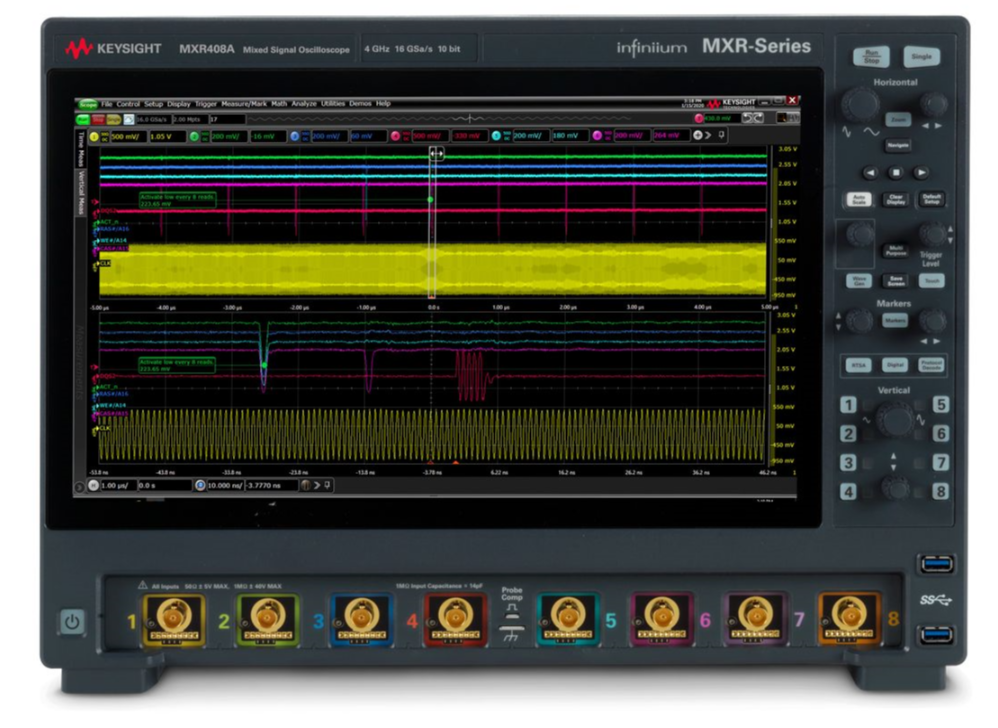Click the Clear Display hardware key
Screen dimensions: 998x728
click(896, 200)
